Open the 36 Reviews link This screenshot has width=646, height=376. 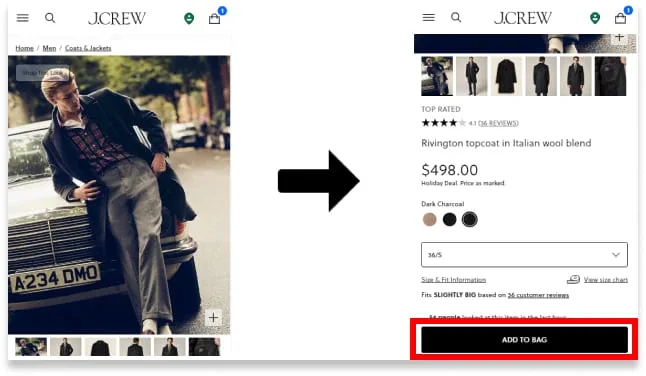point(498,123)
